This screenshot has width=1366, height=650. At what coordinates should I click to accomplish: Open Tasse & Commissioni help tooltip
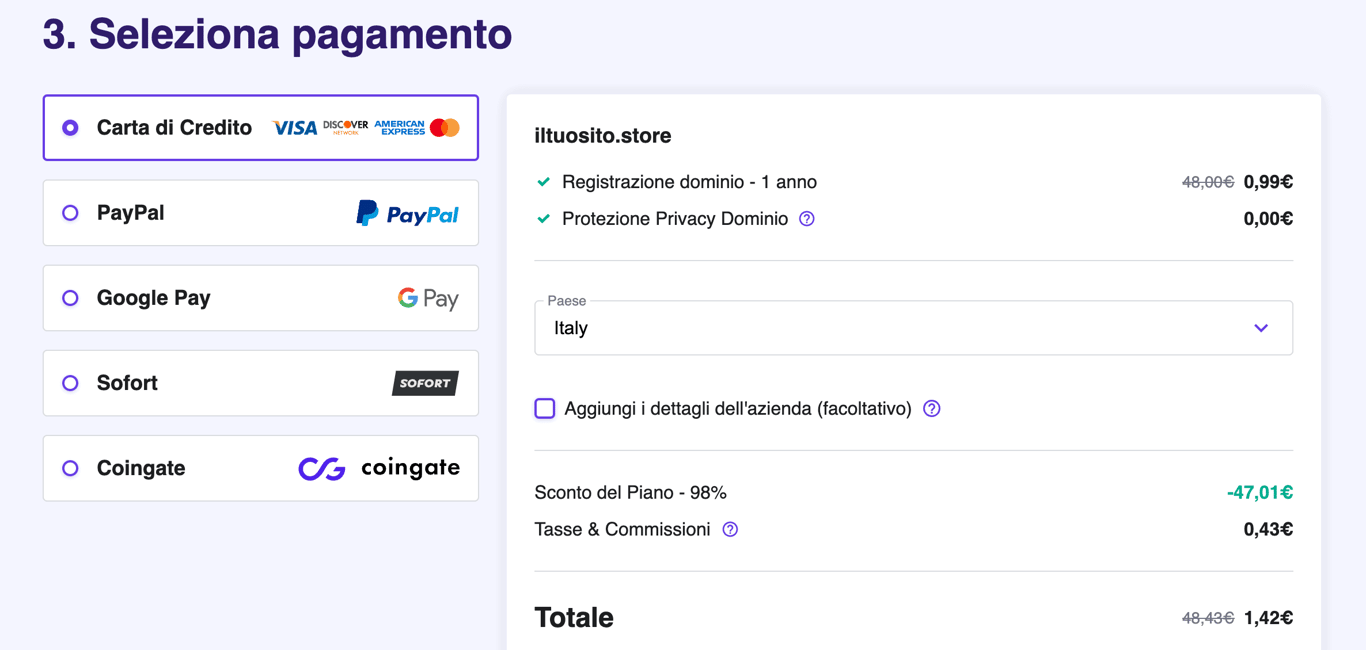(729, 529)
